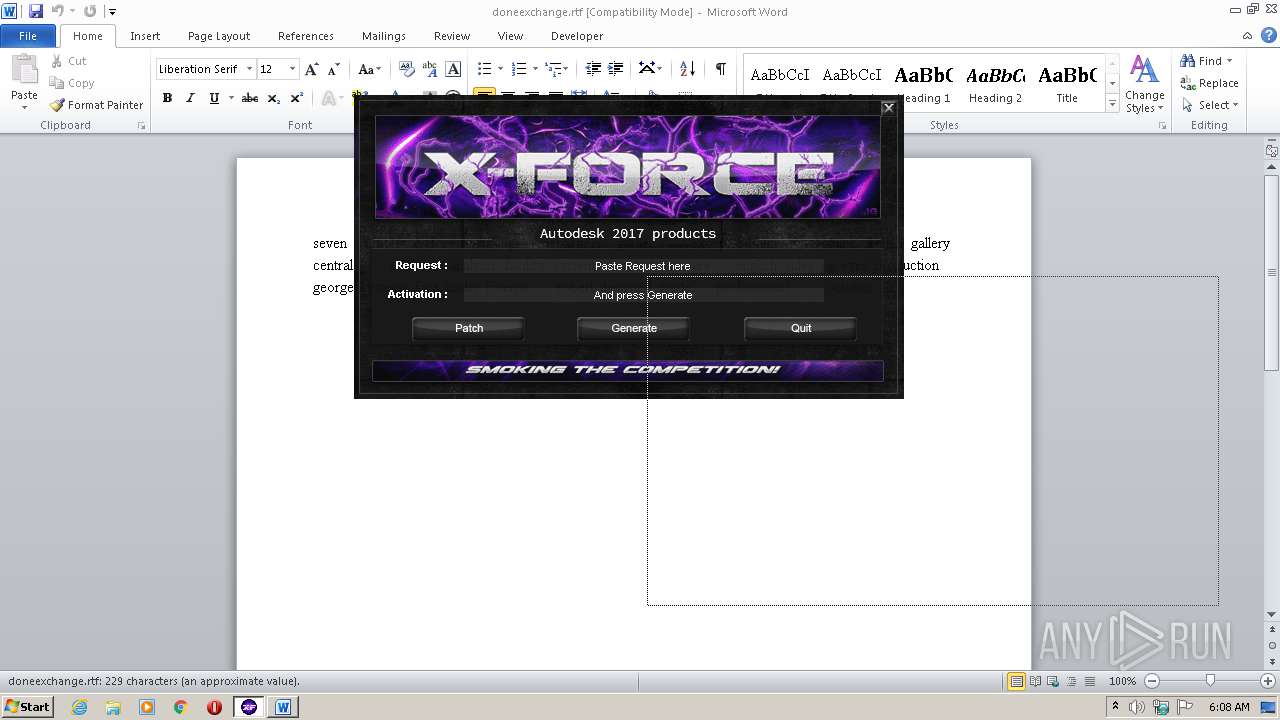Click the Decrease Indent icon
The height and width of the screenshot is (720, 1280).
[x=593, y=69]
